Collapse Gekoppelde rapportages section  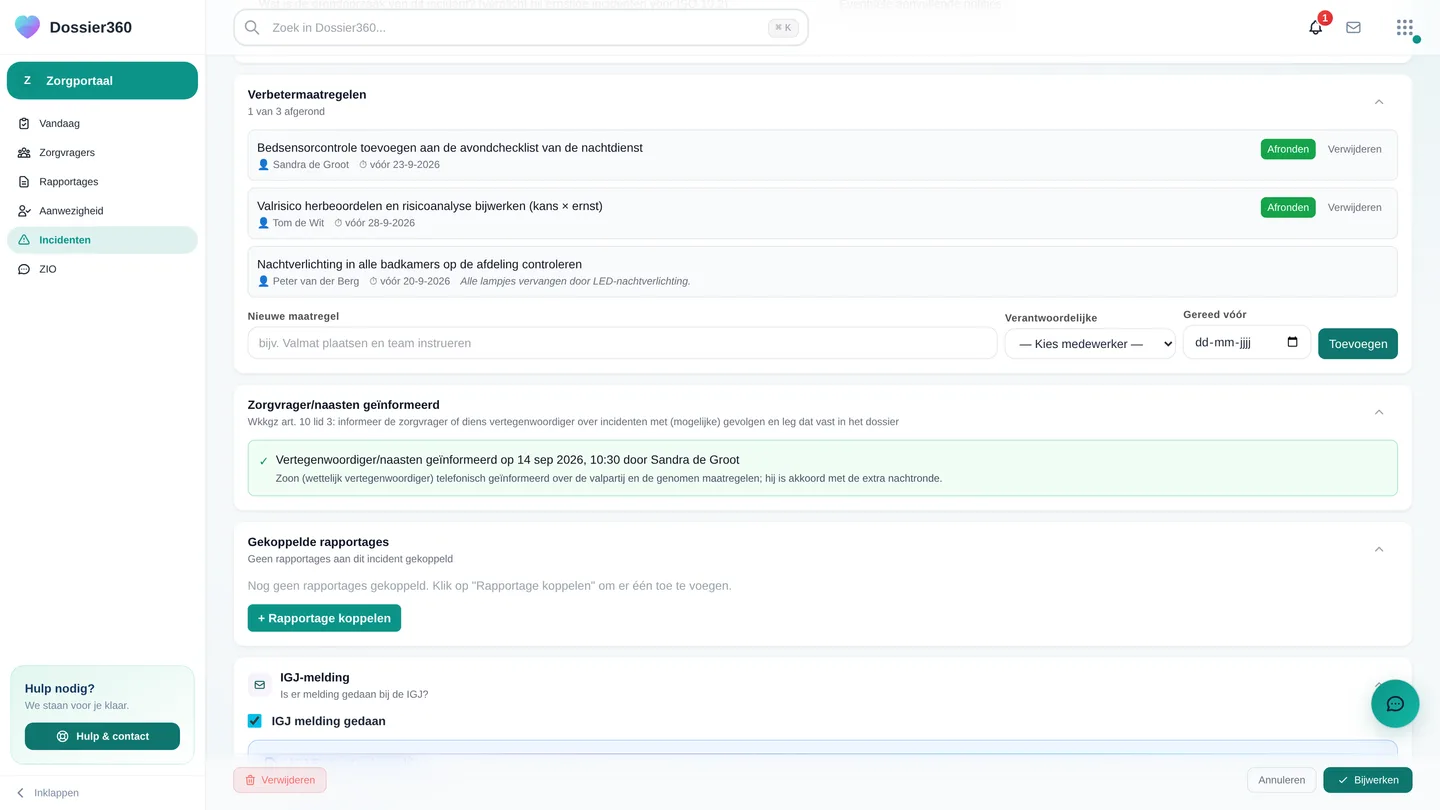(1379, 549)
